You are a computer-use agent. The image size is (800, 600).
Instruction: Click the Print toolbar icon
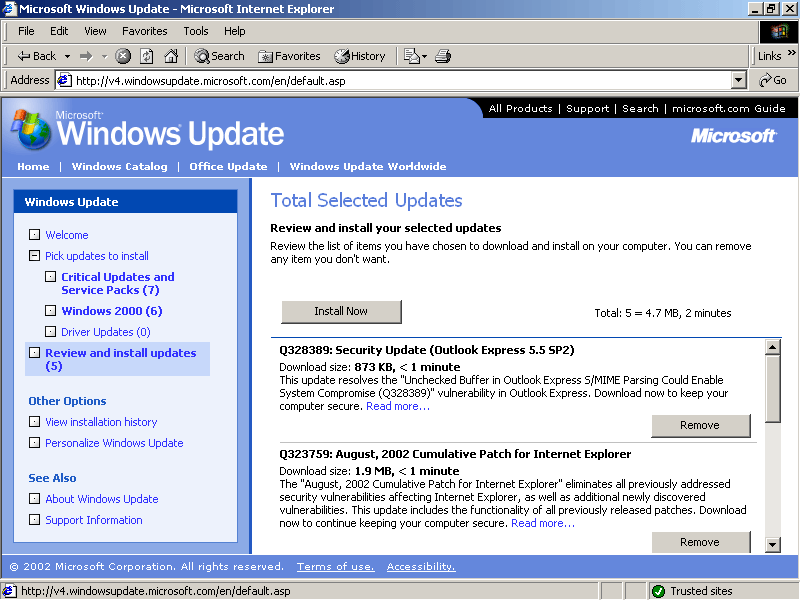(443, 56)
